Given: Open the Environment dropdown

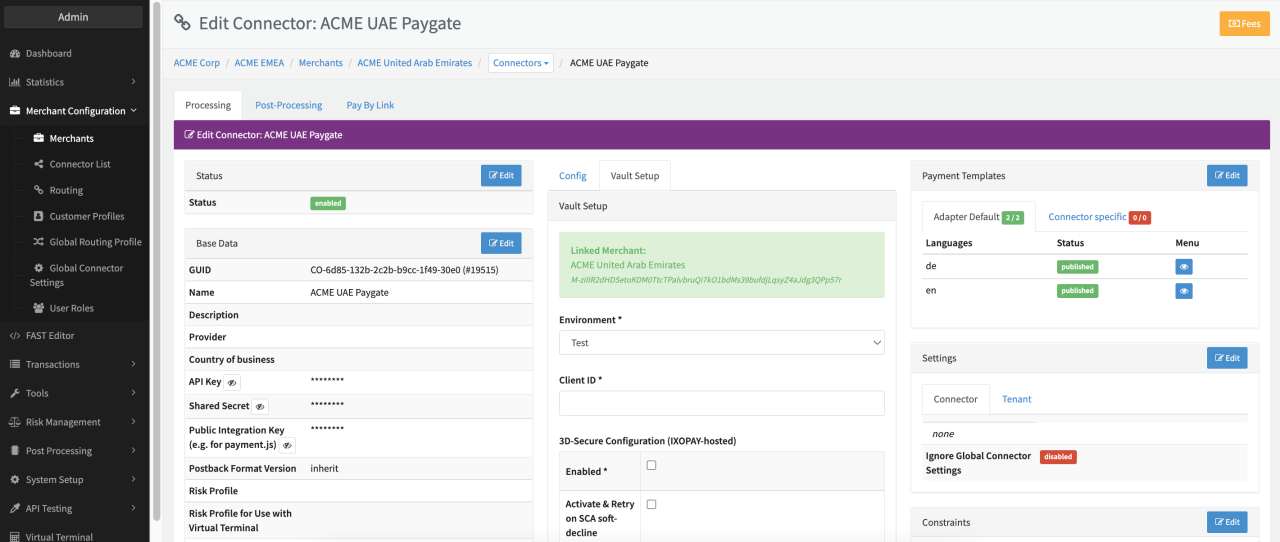Looking at the screenshot, I should 721,343.
